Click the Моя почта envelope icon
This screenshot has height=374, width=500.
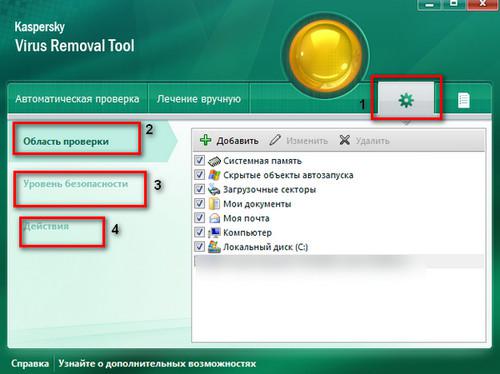tap(214, 218)
